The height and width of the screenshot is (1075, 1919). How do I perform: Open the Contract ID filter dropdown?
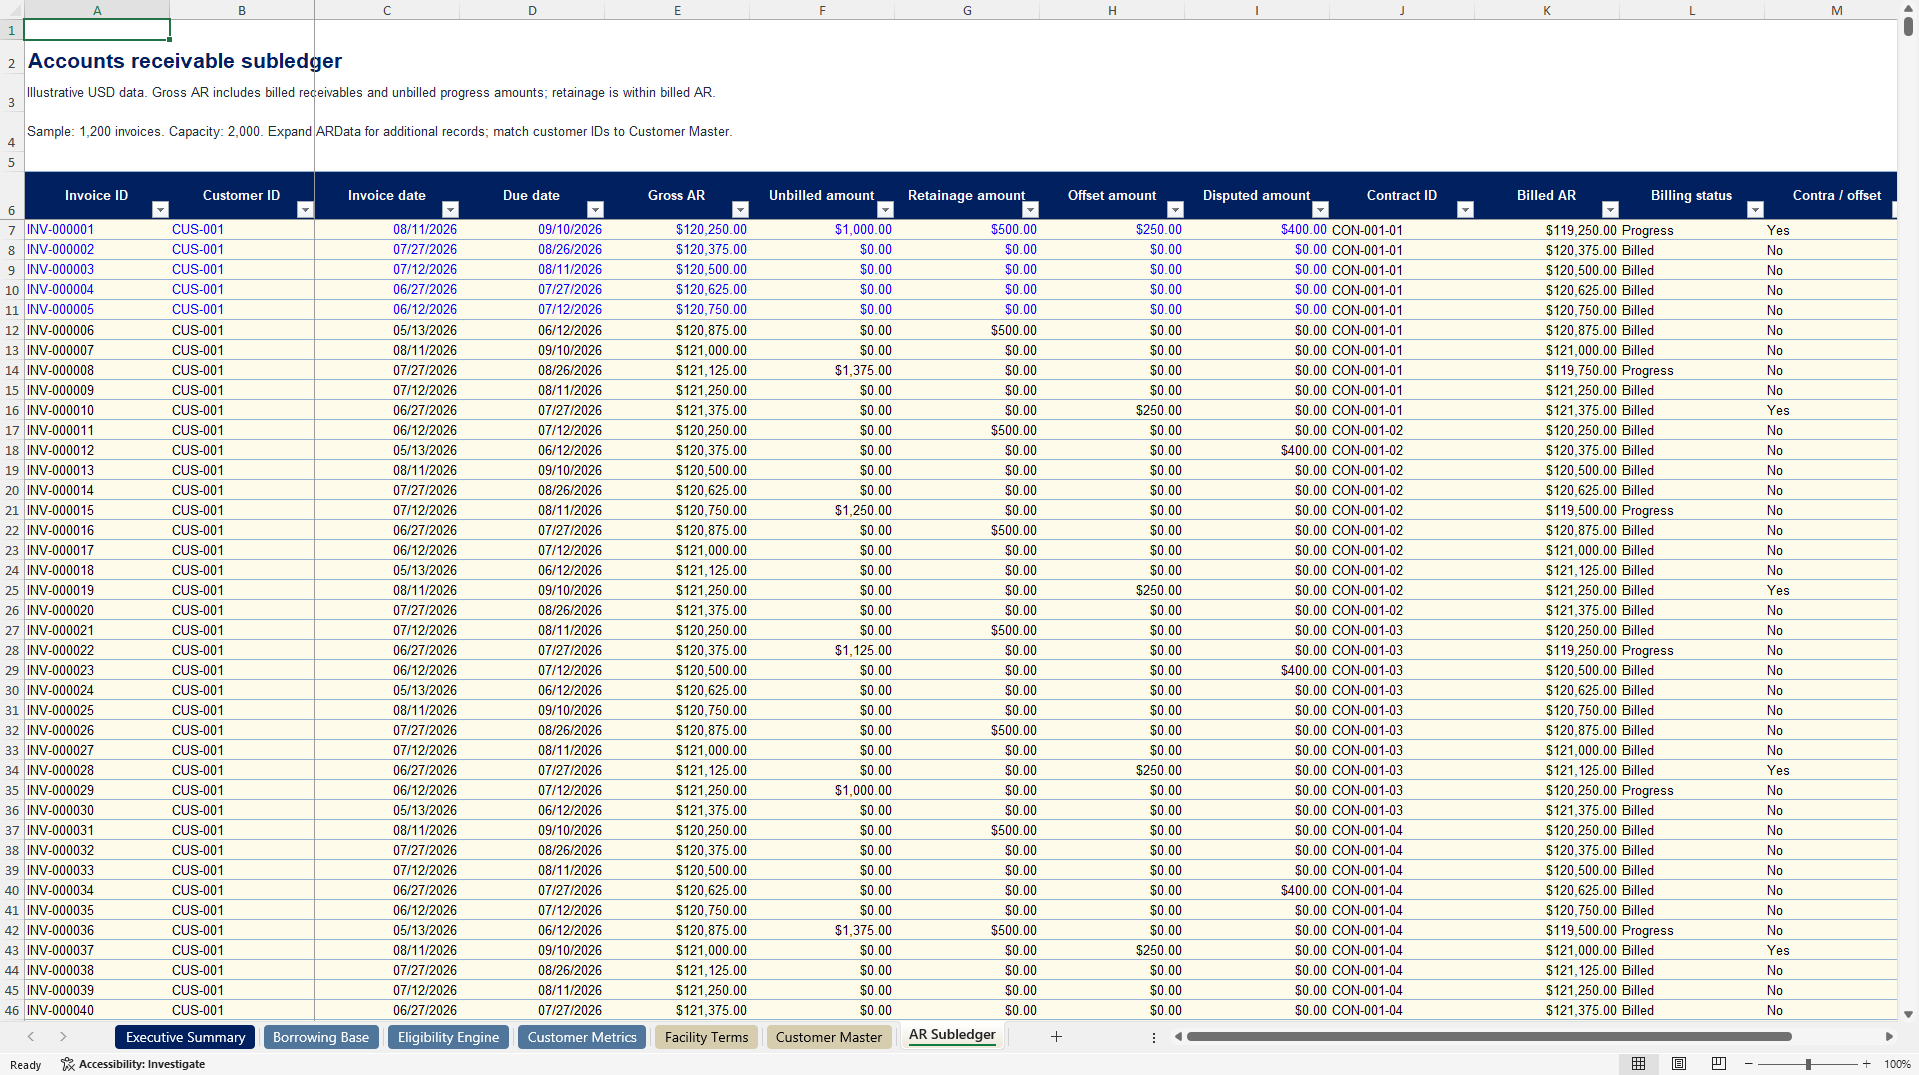tap(1465, 209)
